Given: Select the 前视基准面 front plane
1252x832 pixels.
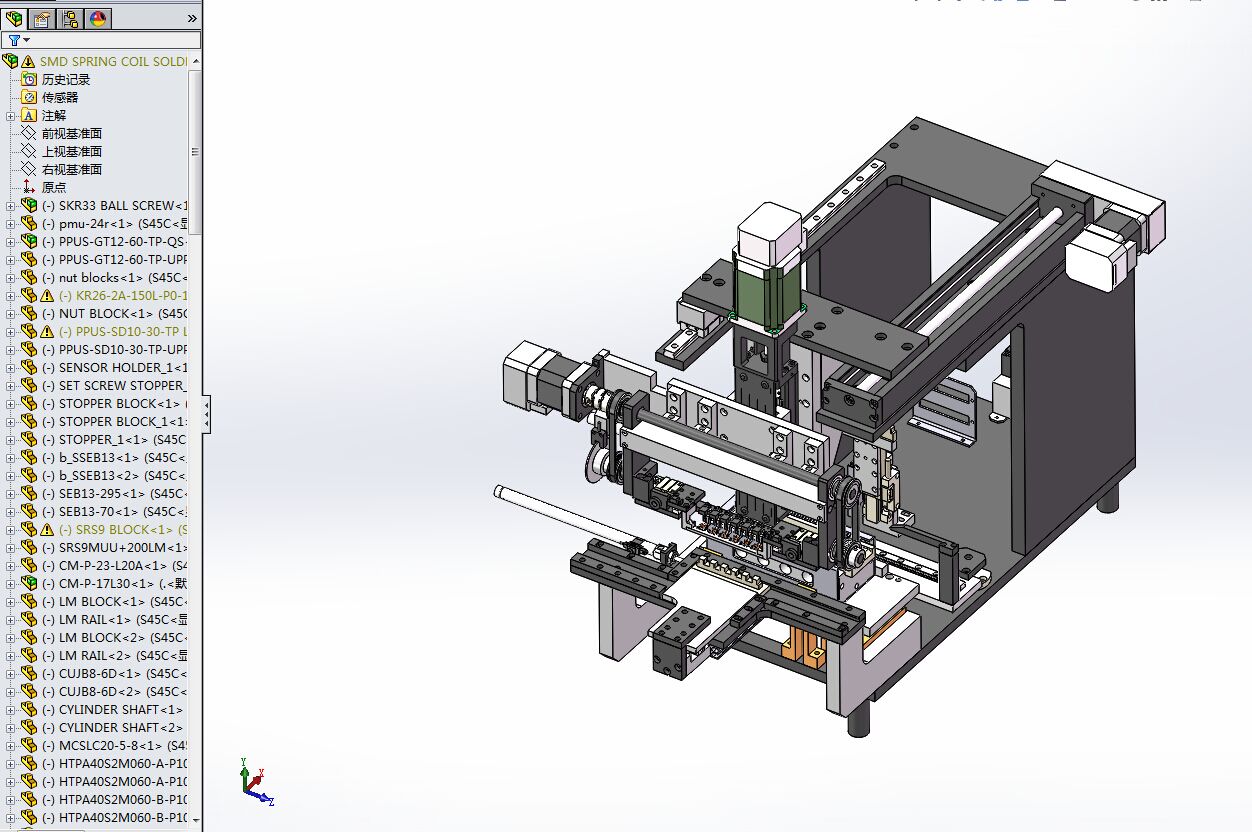Looking at the screenshot, I should pyautogui.click(x=72, y=133).
